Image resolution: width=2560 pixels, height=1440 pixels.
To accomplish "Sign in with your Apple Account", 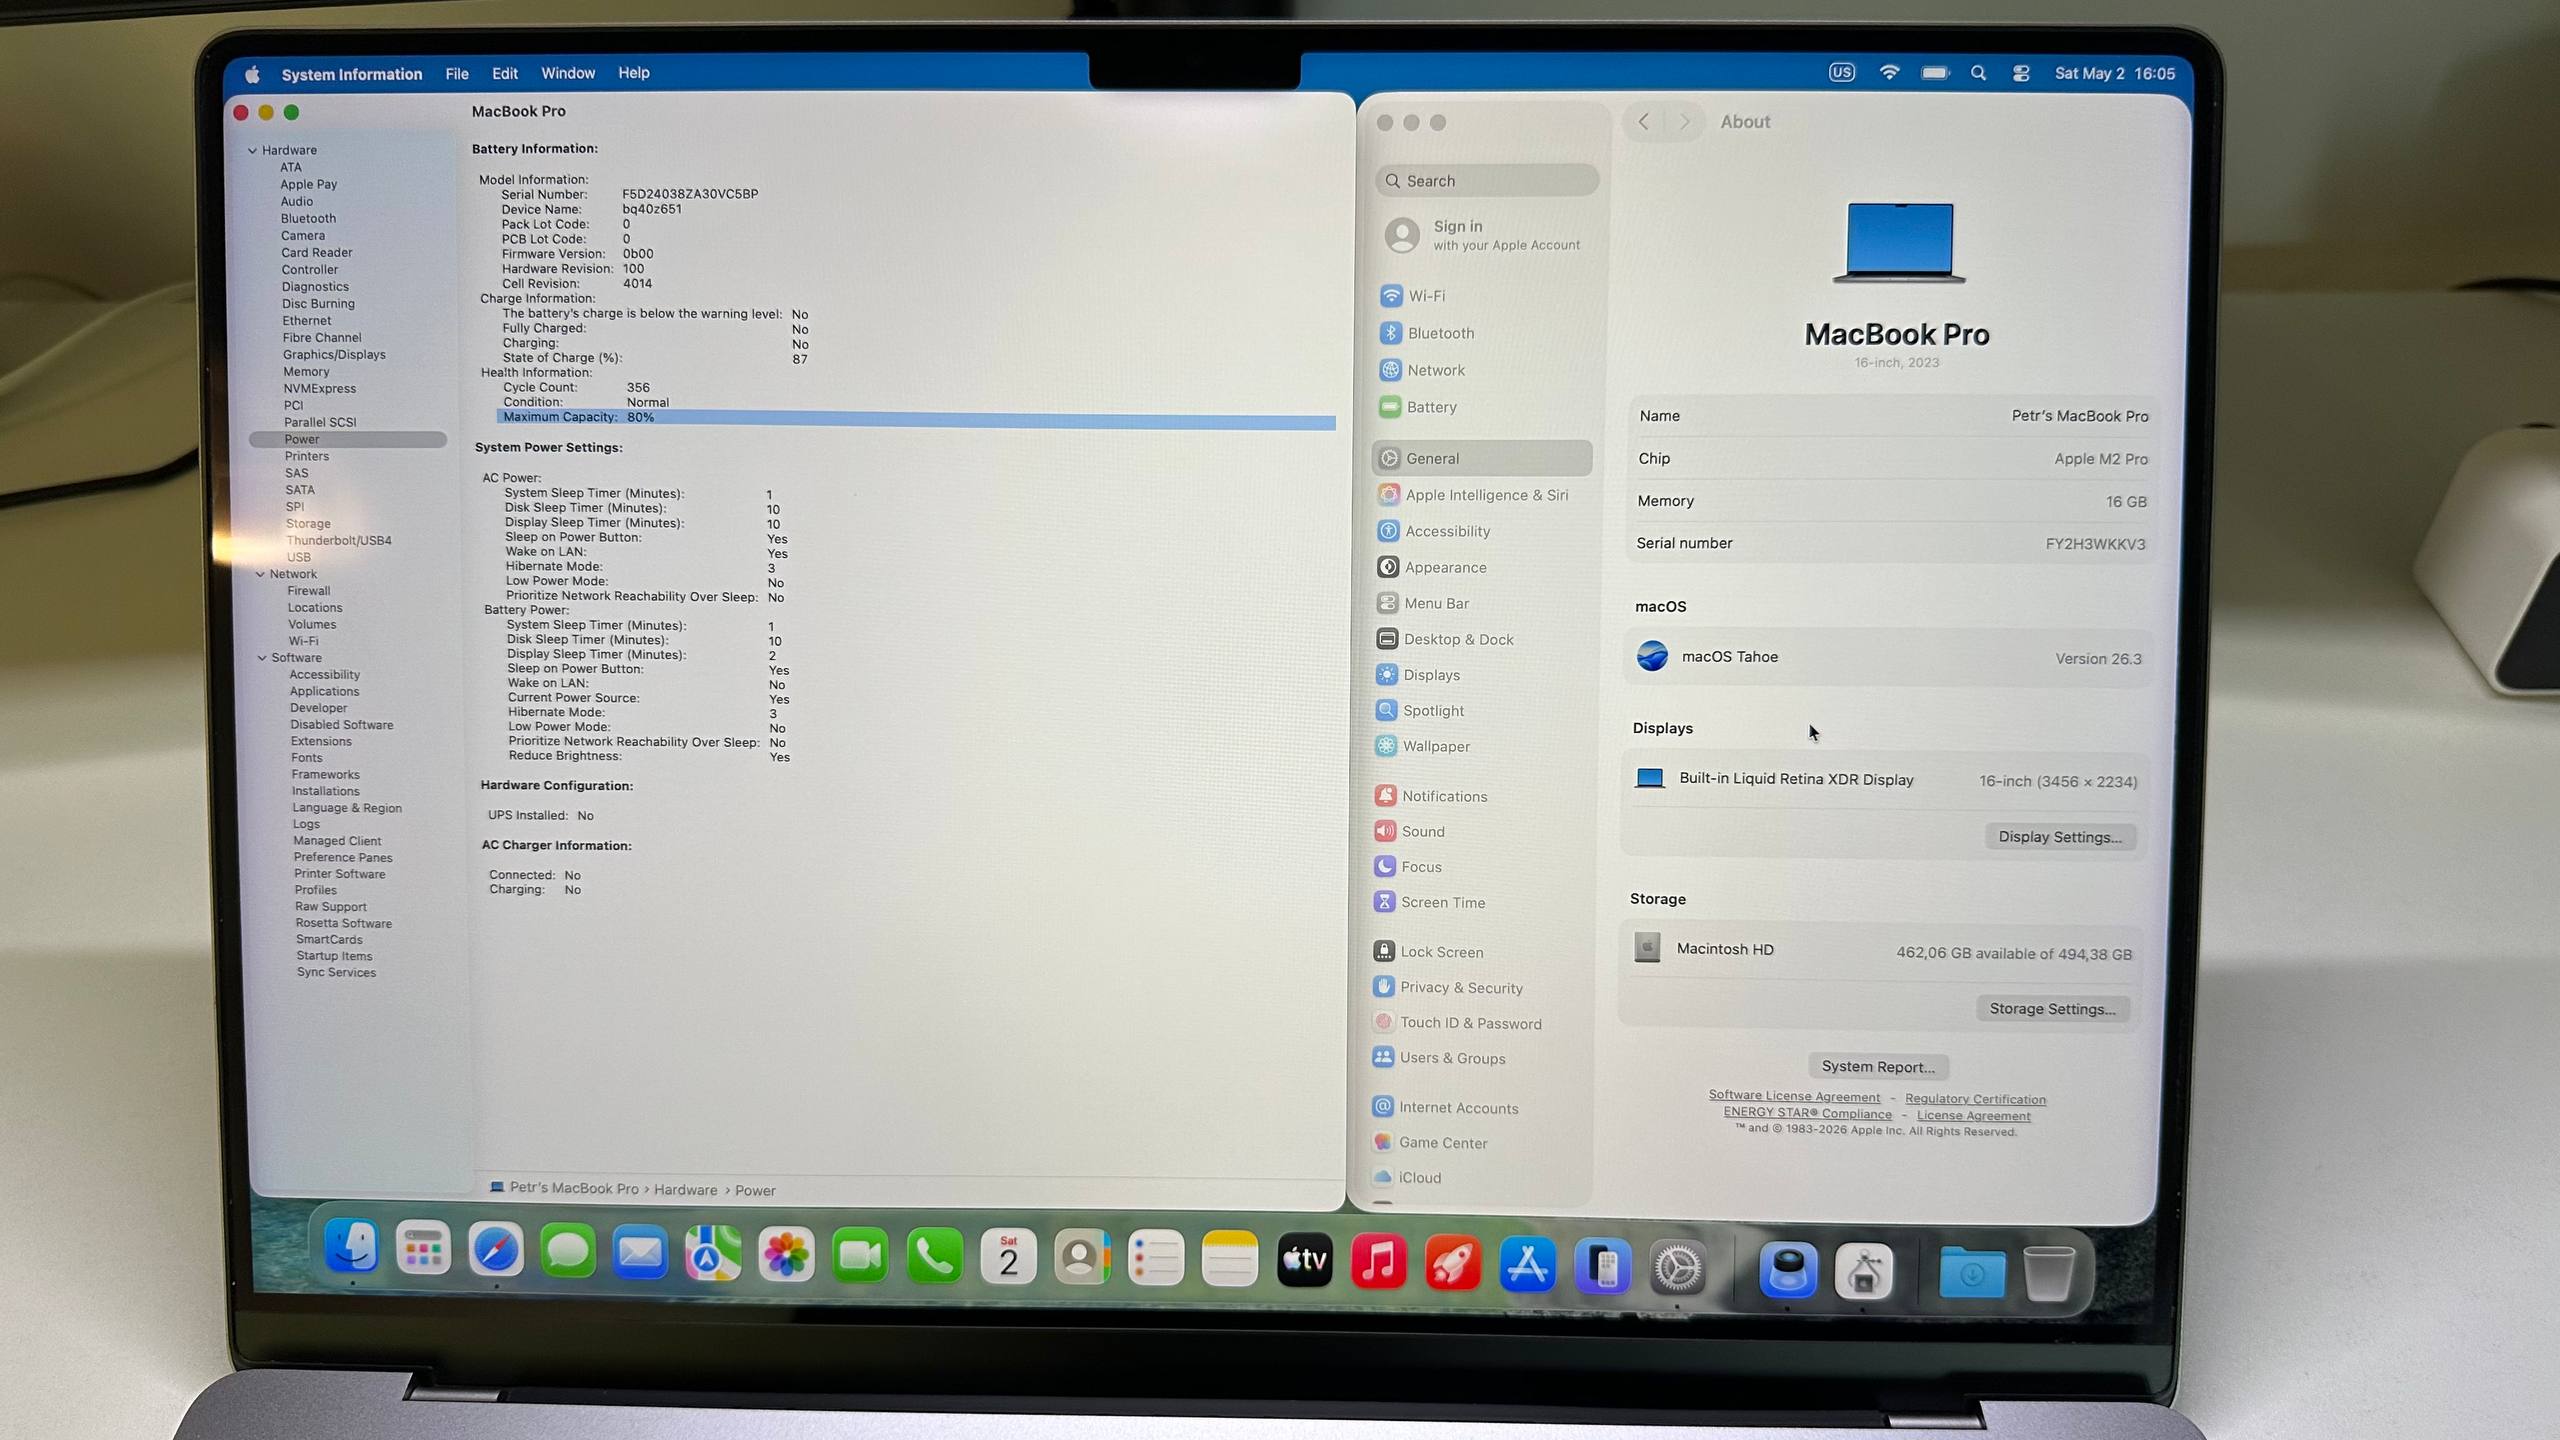I will 1484,235.
